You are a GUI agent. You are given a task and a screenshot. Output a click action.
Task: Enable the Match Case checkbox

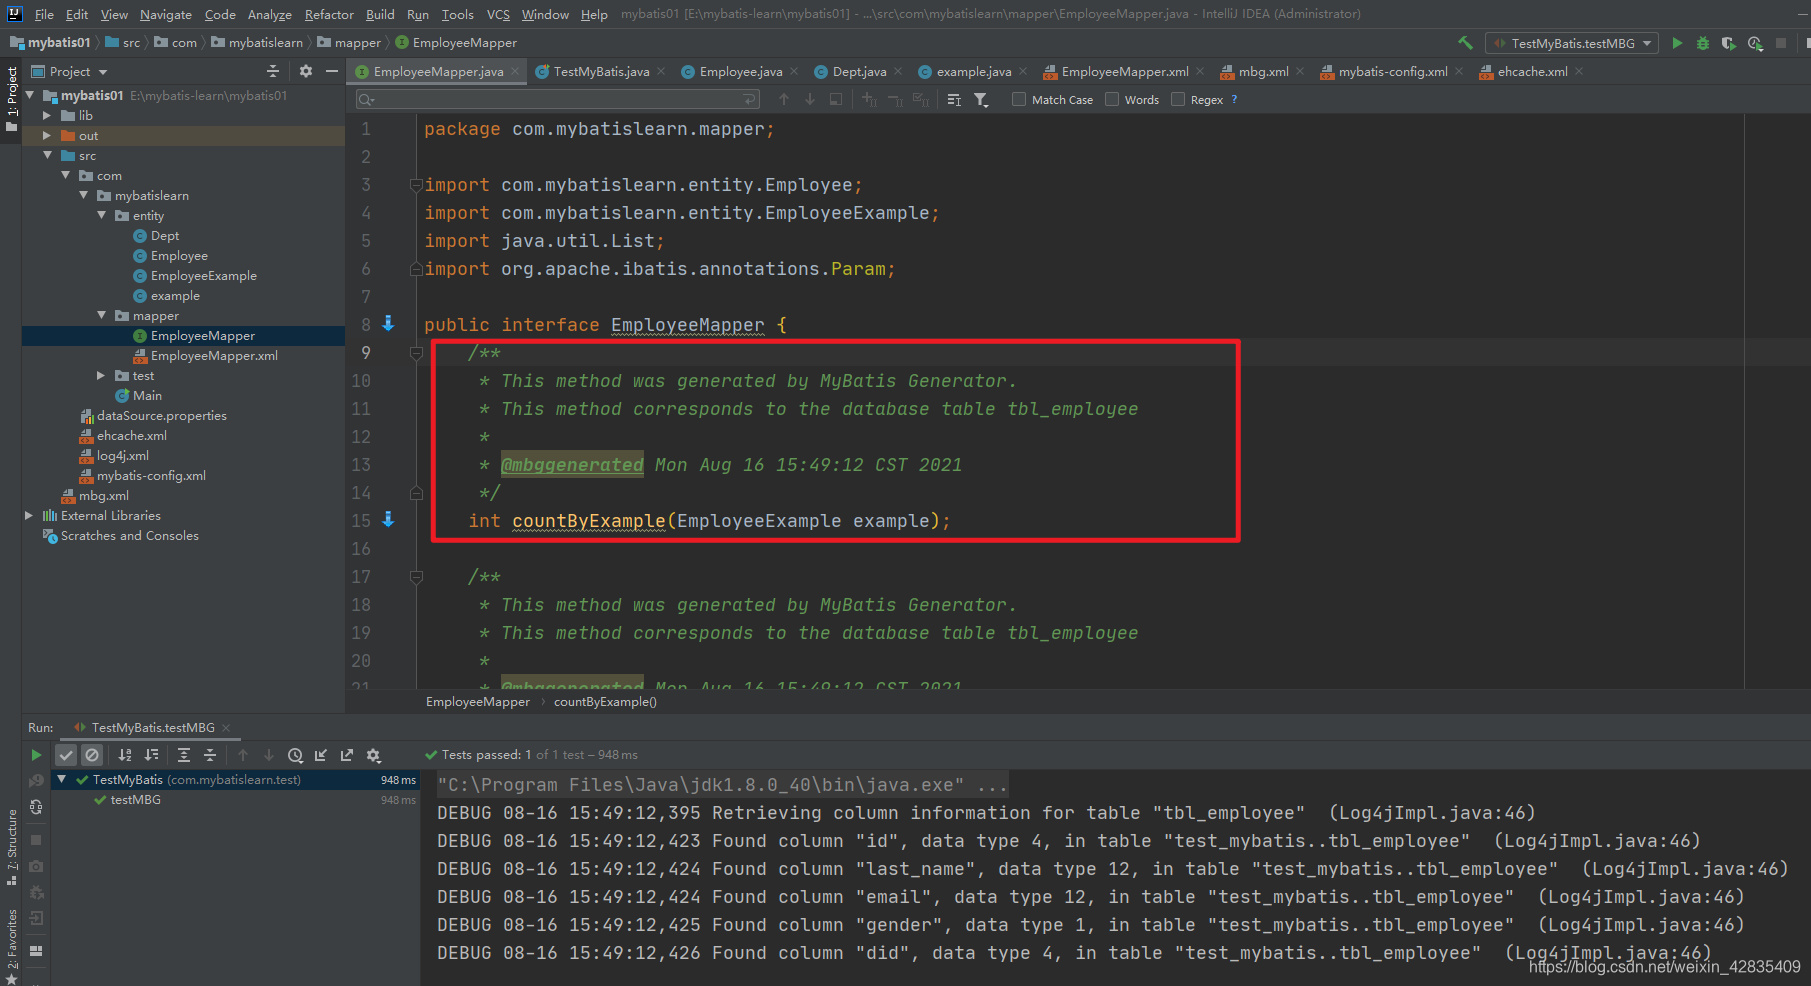pos(1019,99)
